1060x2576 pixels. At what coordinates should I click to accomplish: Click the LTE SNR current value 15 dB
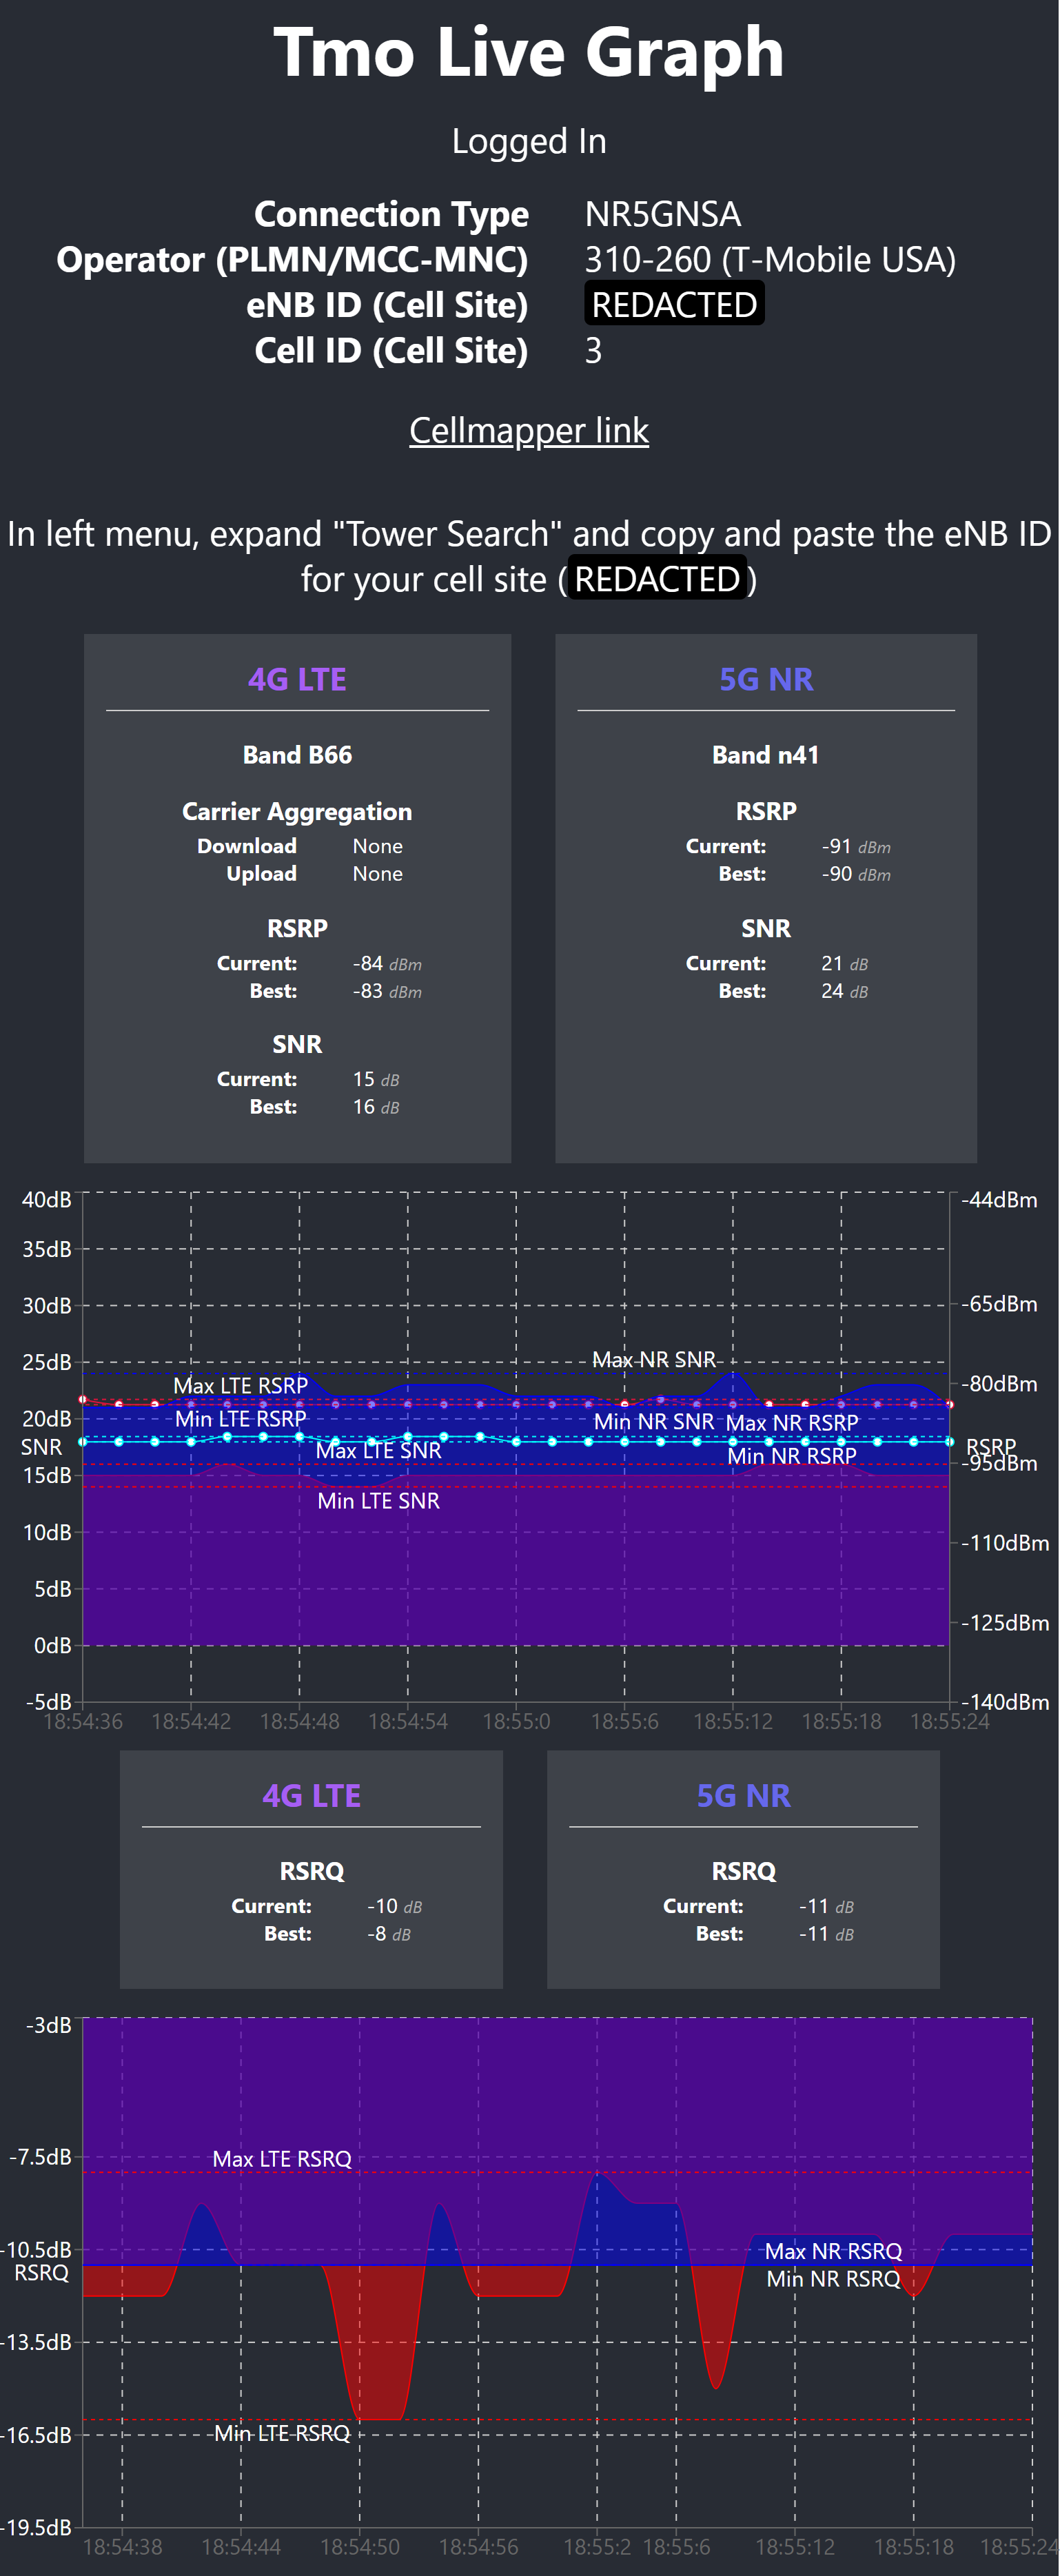coord(376,1079)
